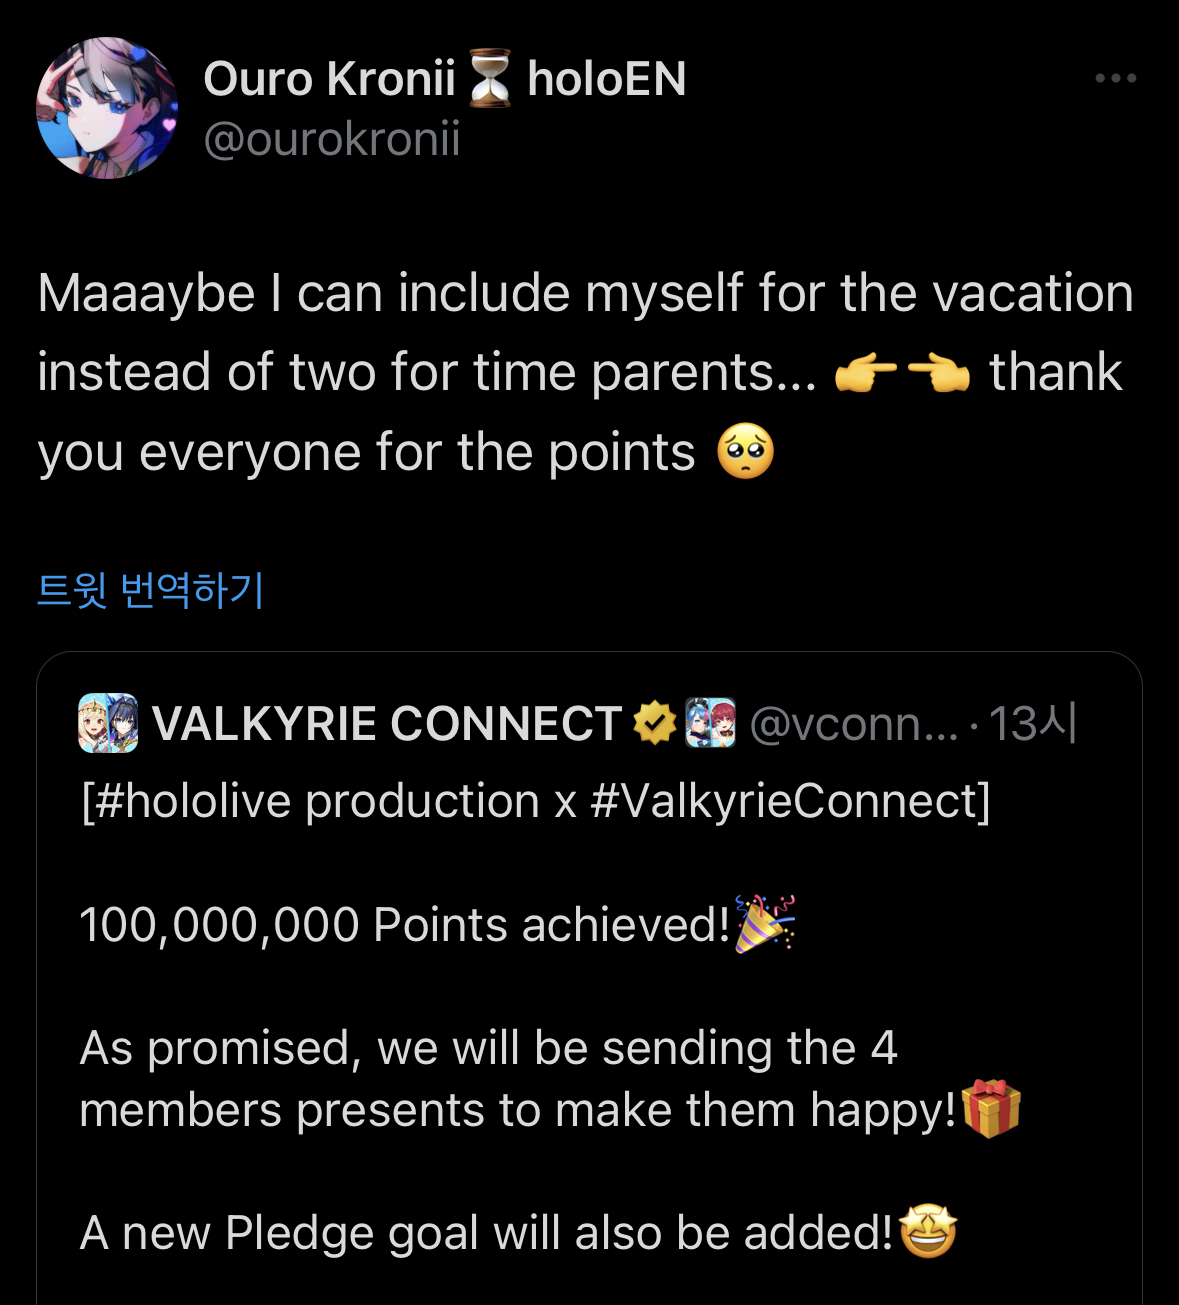The height and width of the screenshot is (1305, 1179).
Task: Tap the pleading face emoji
Action: (x=745, y=452)
